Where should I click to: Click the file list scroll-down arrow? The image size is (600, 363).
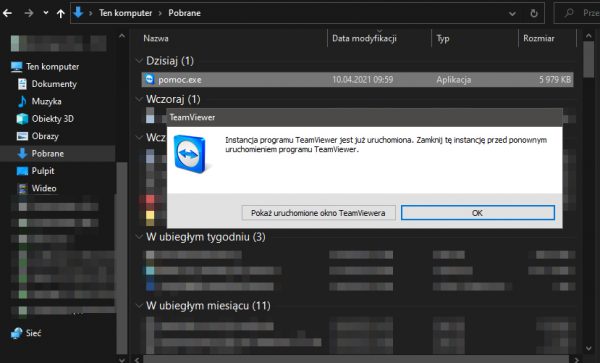(x=589, y=348)
